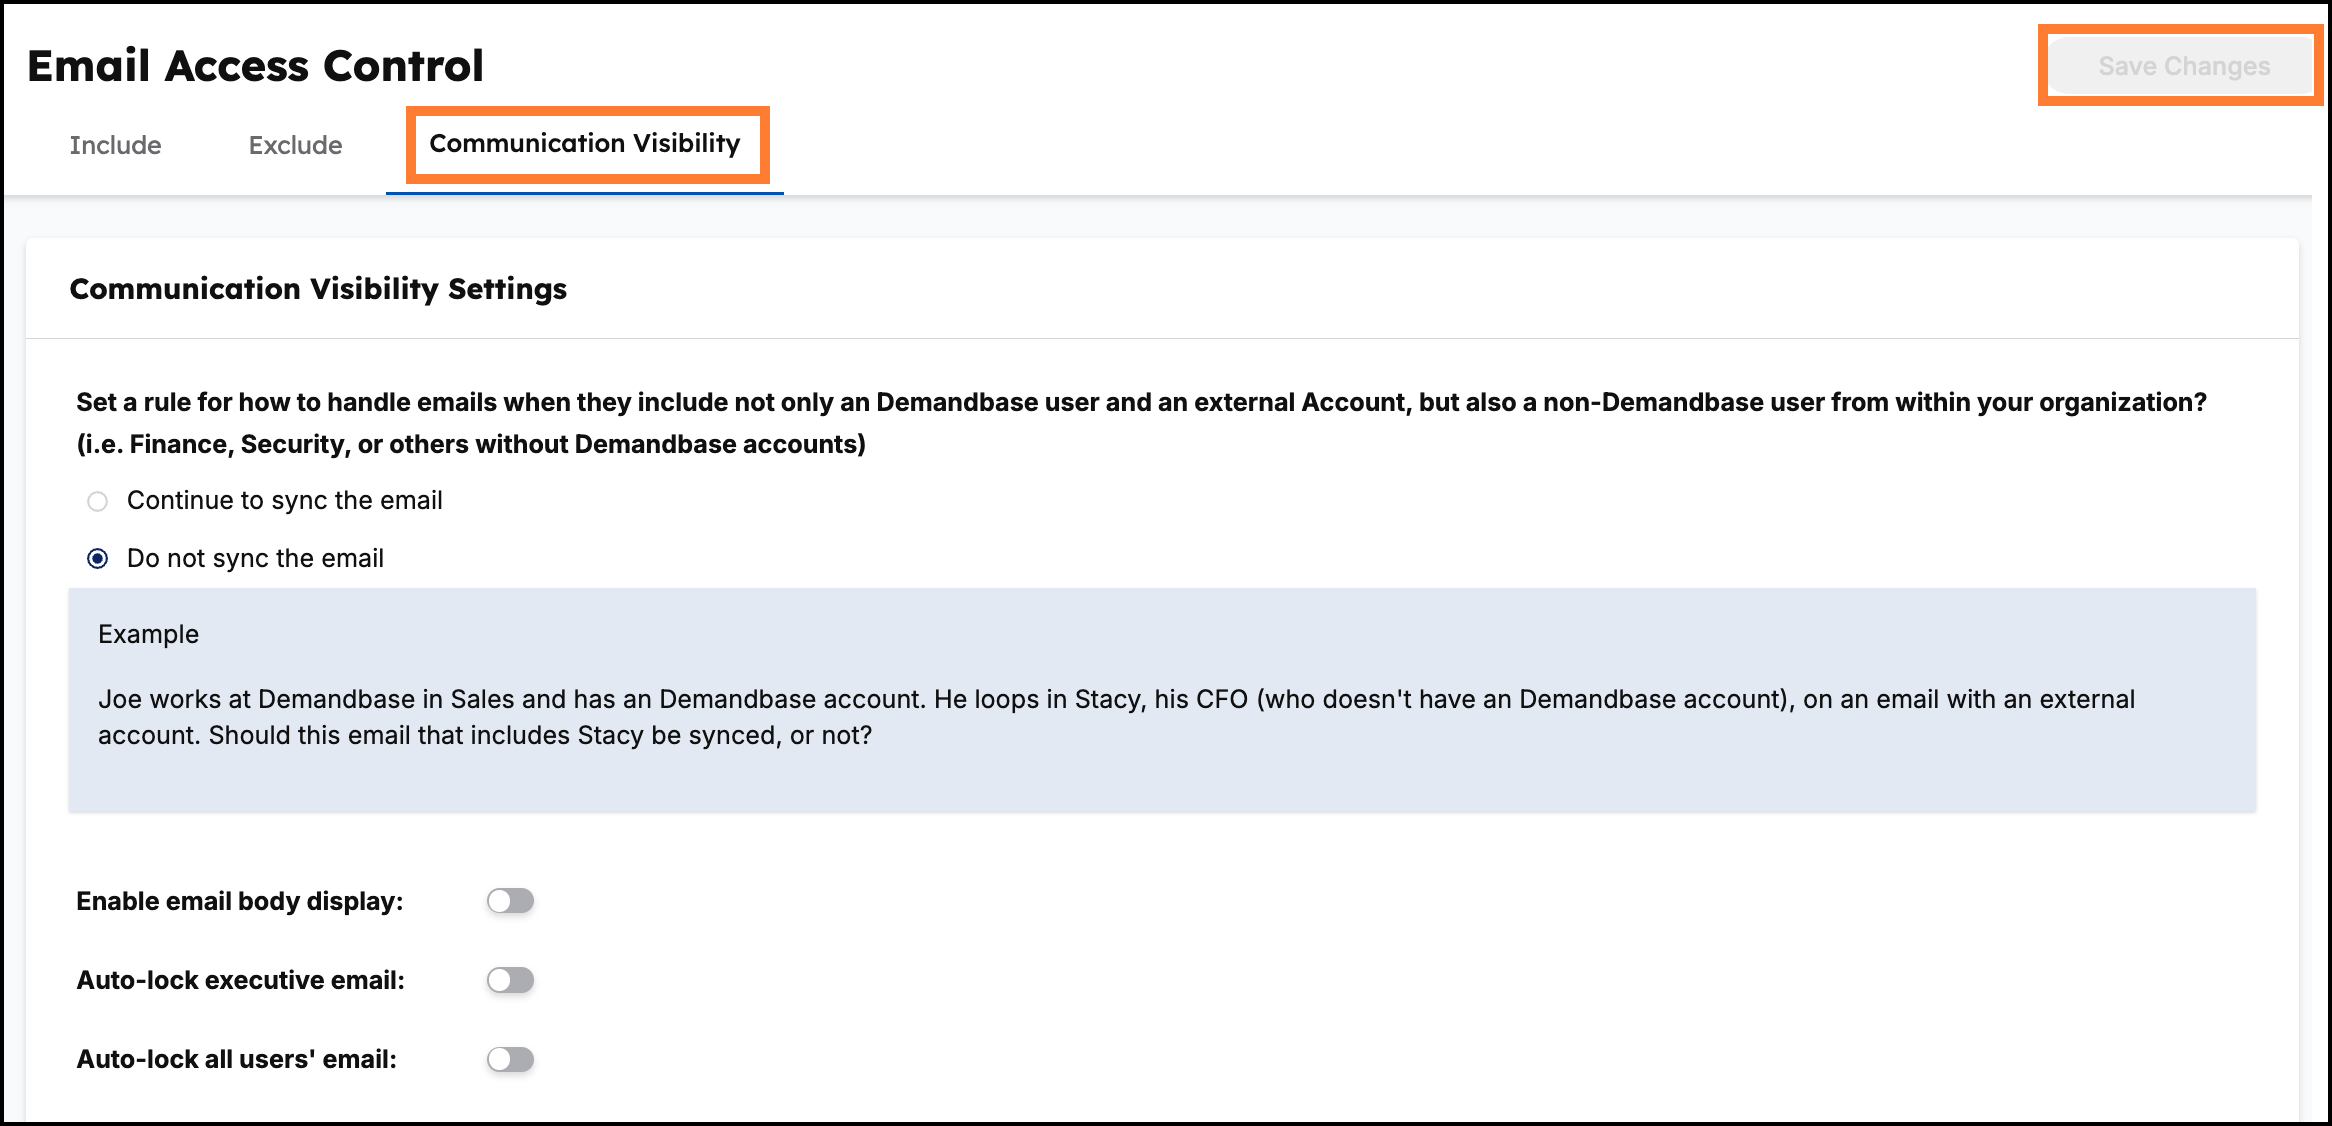Open the Exclude tab
The width and height of the screenshot is (2332, 1126).
pos(295,145)
